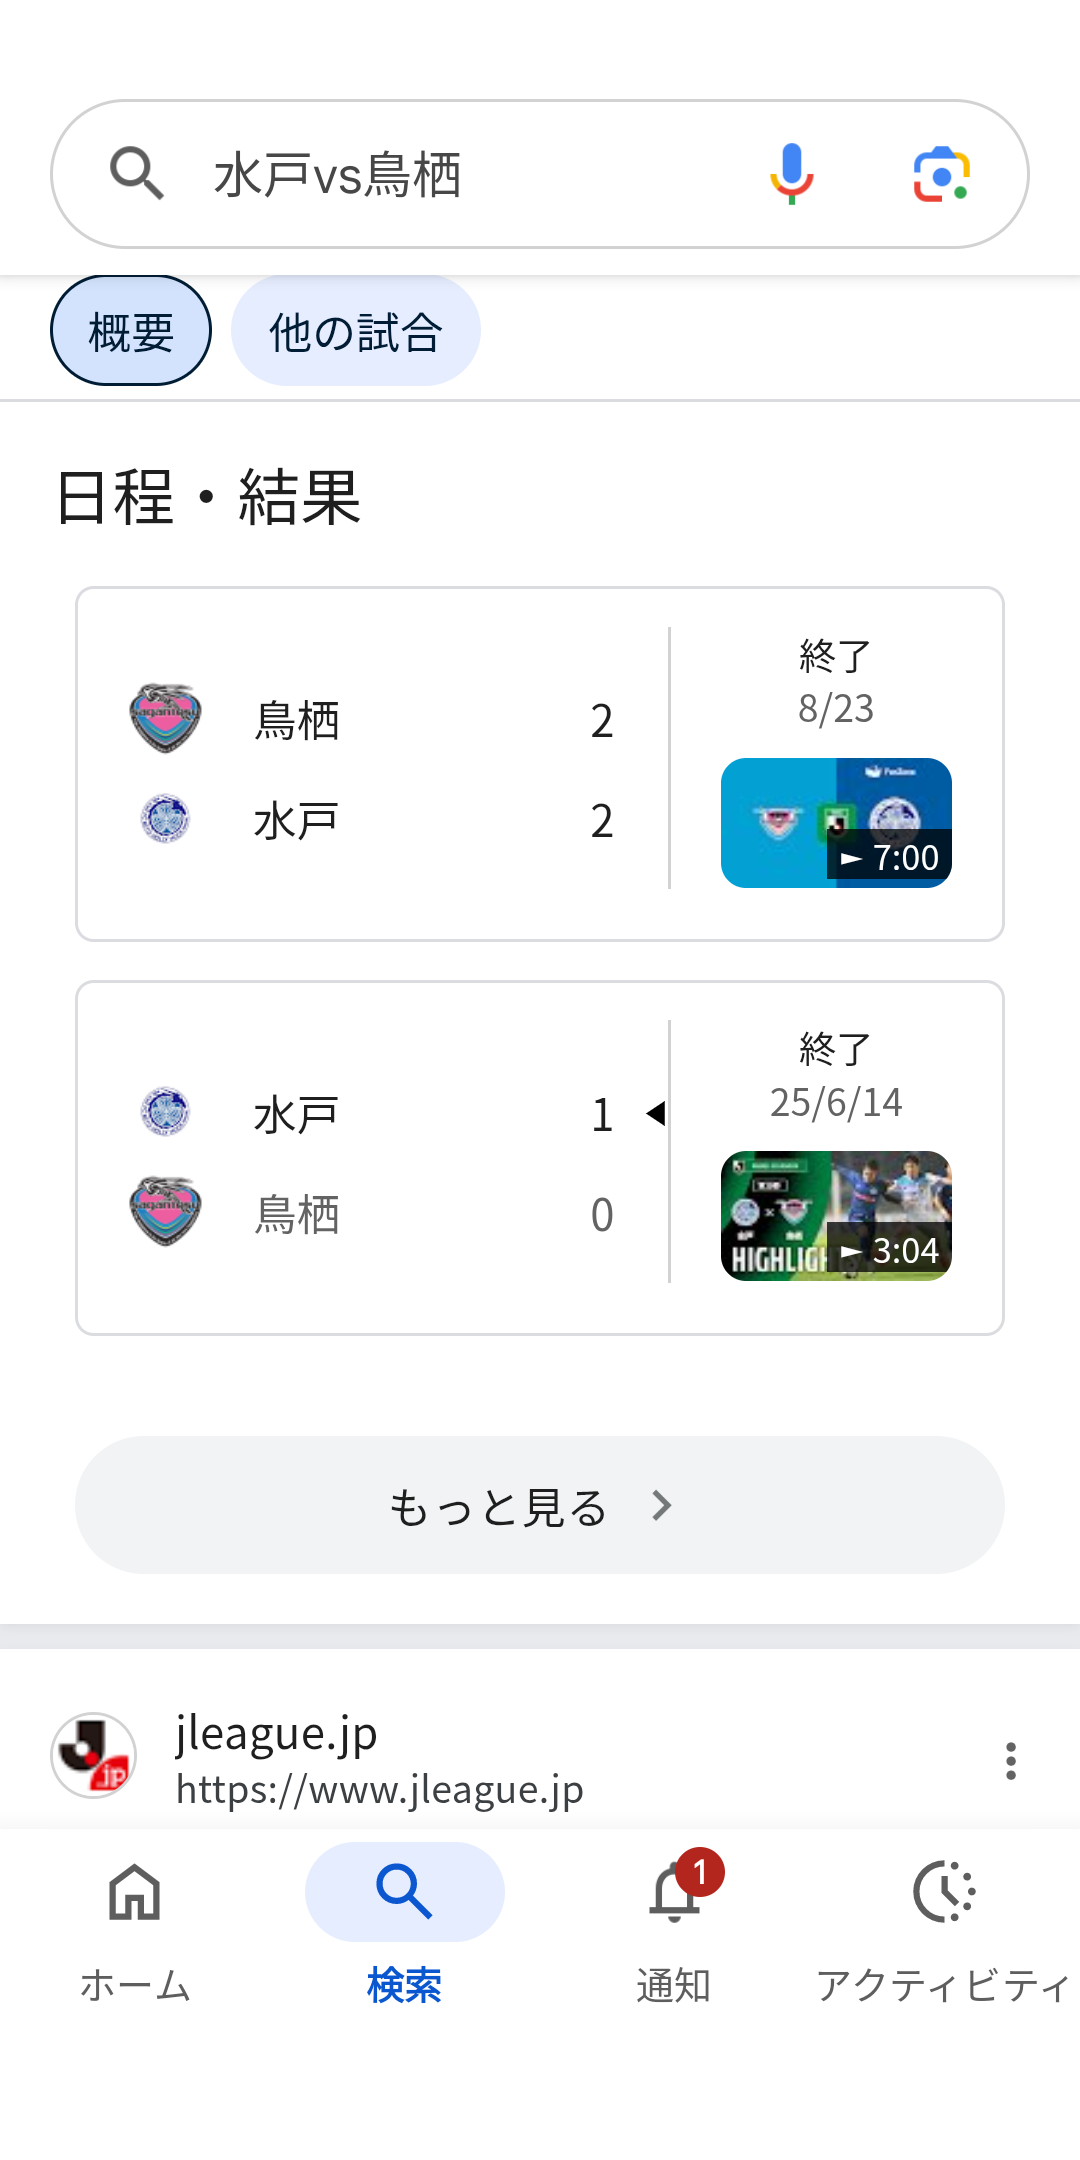Screen dimensions: 1080x2160
Task: Select the 概要 overview chip
Action: coord(131,331)
